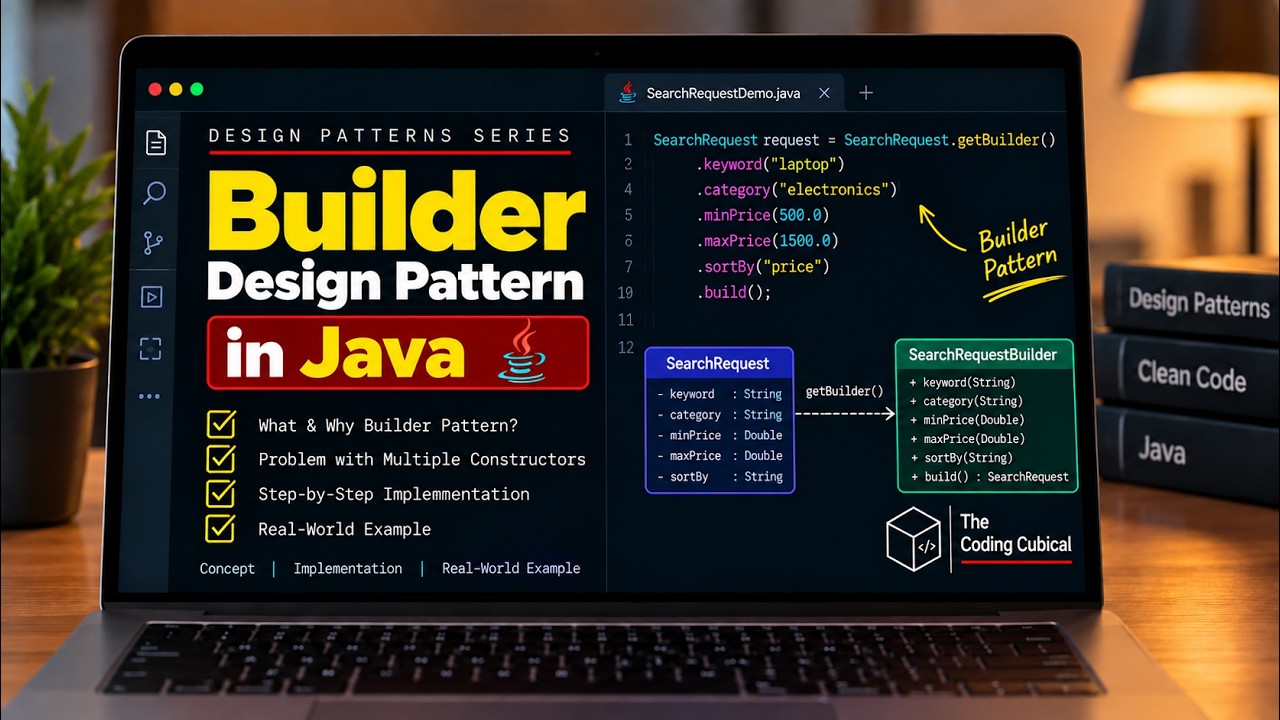Click the focus frame brackets icon in sidebar
The image size is (1280, 720).
(x=150, y=348)
